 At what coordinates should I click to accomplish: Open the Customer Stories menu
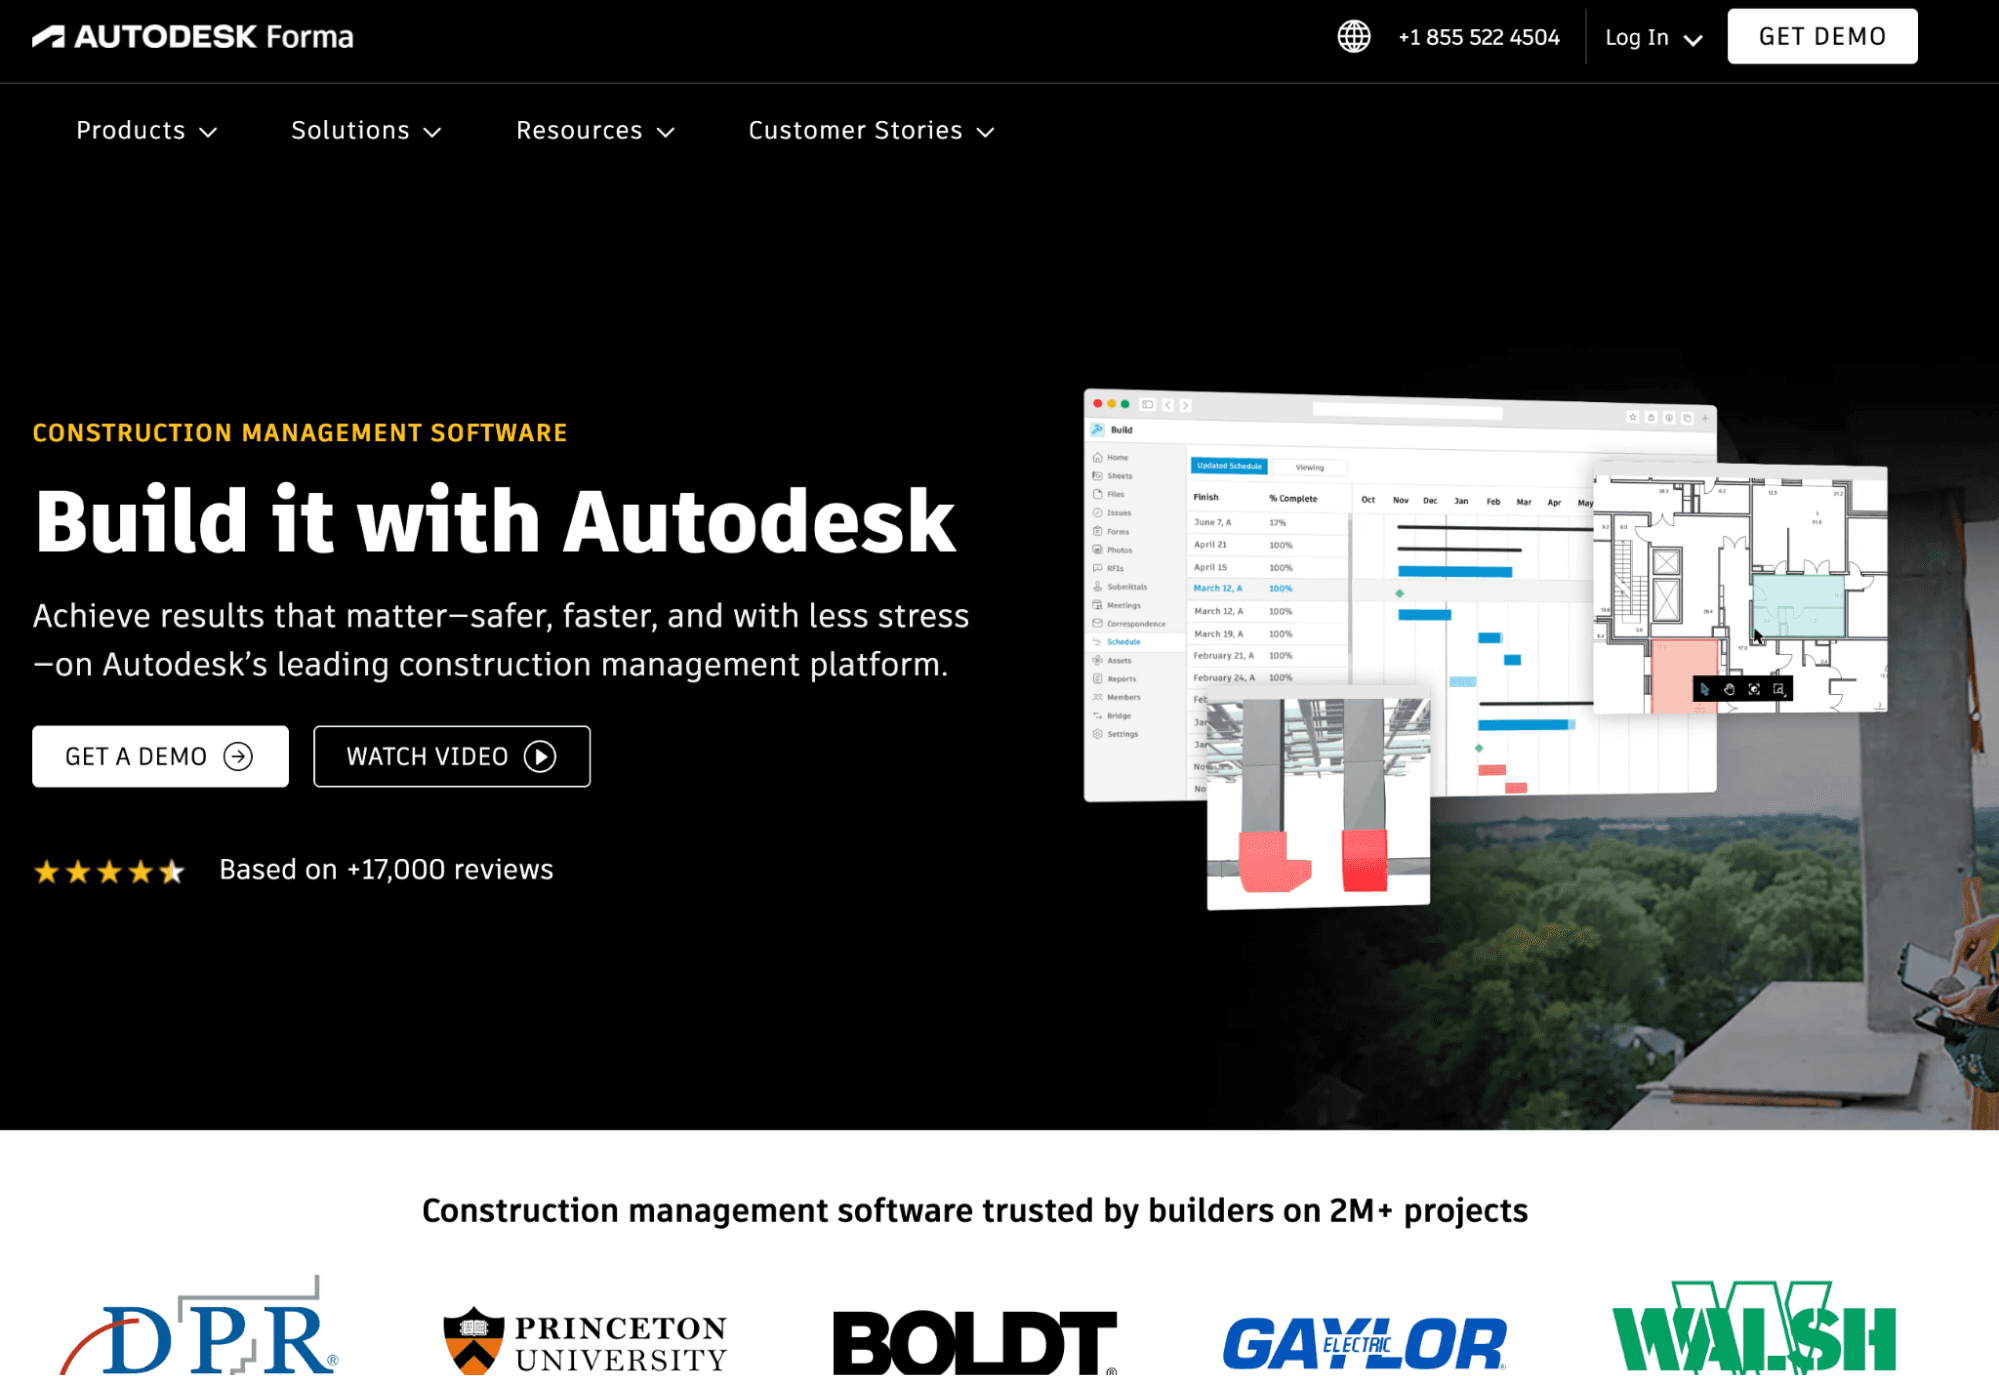point(871,131)
